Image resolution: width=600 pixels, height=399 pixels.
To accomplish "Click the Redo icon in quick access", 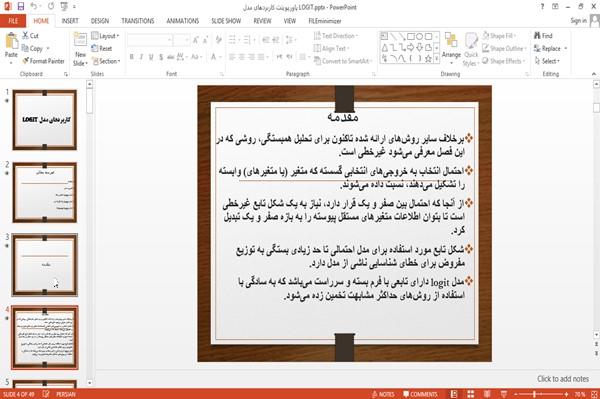I will tap(51, 7).
